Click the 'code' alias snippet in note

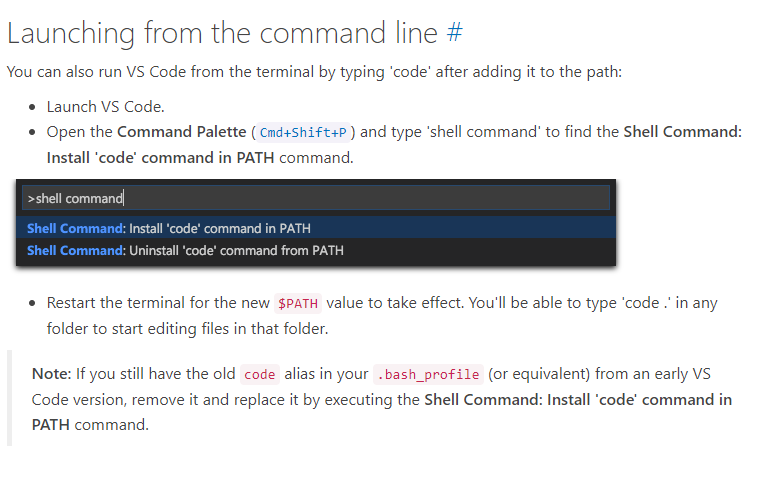[x=259, y=375]
